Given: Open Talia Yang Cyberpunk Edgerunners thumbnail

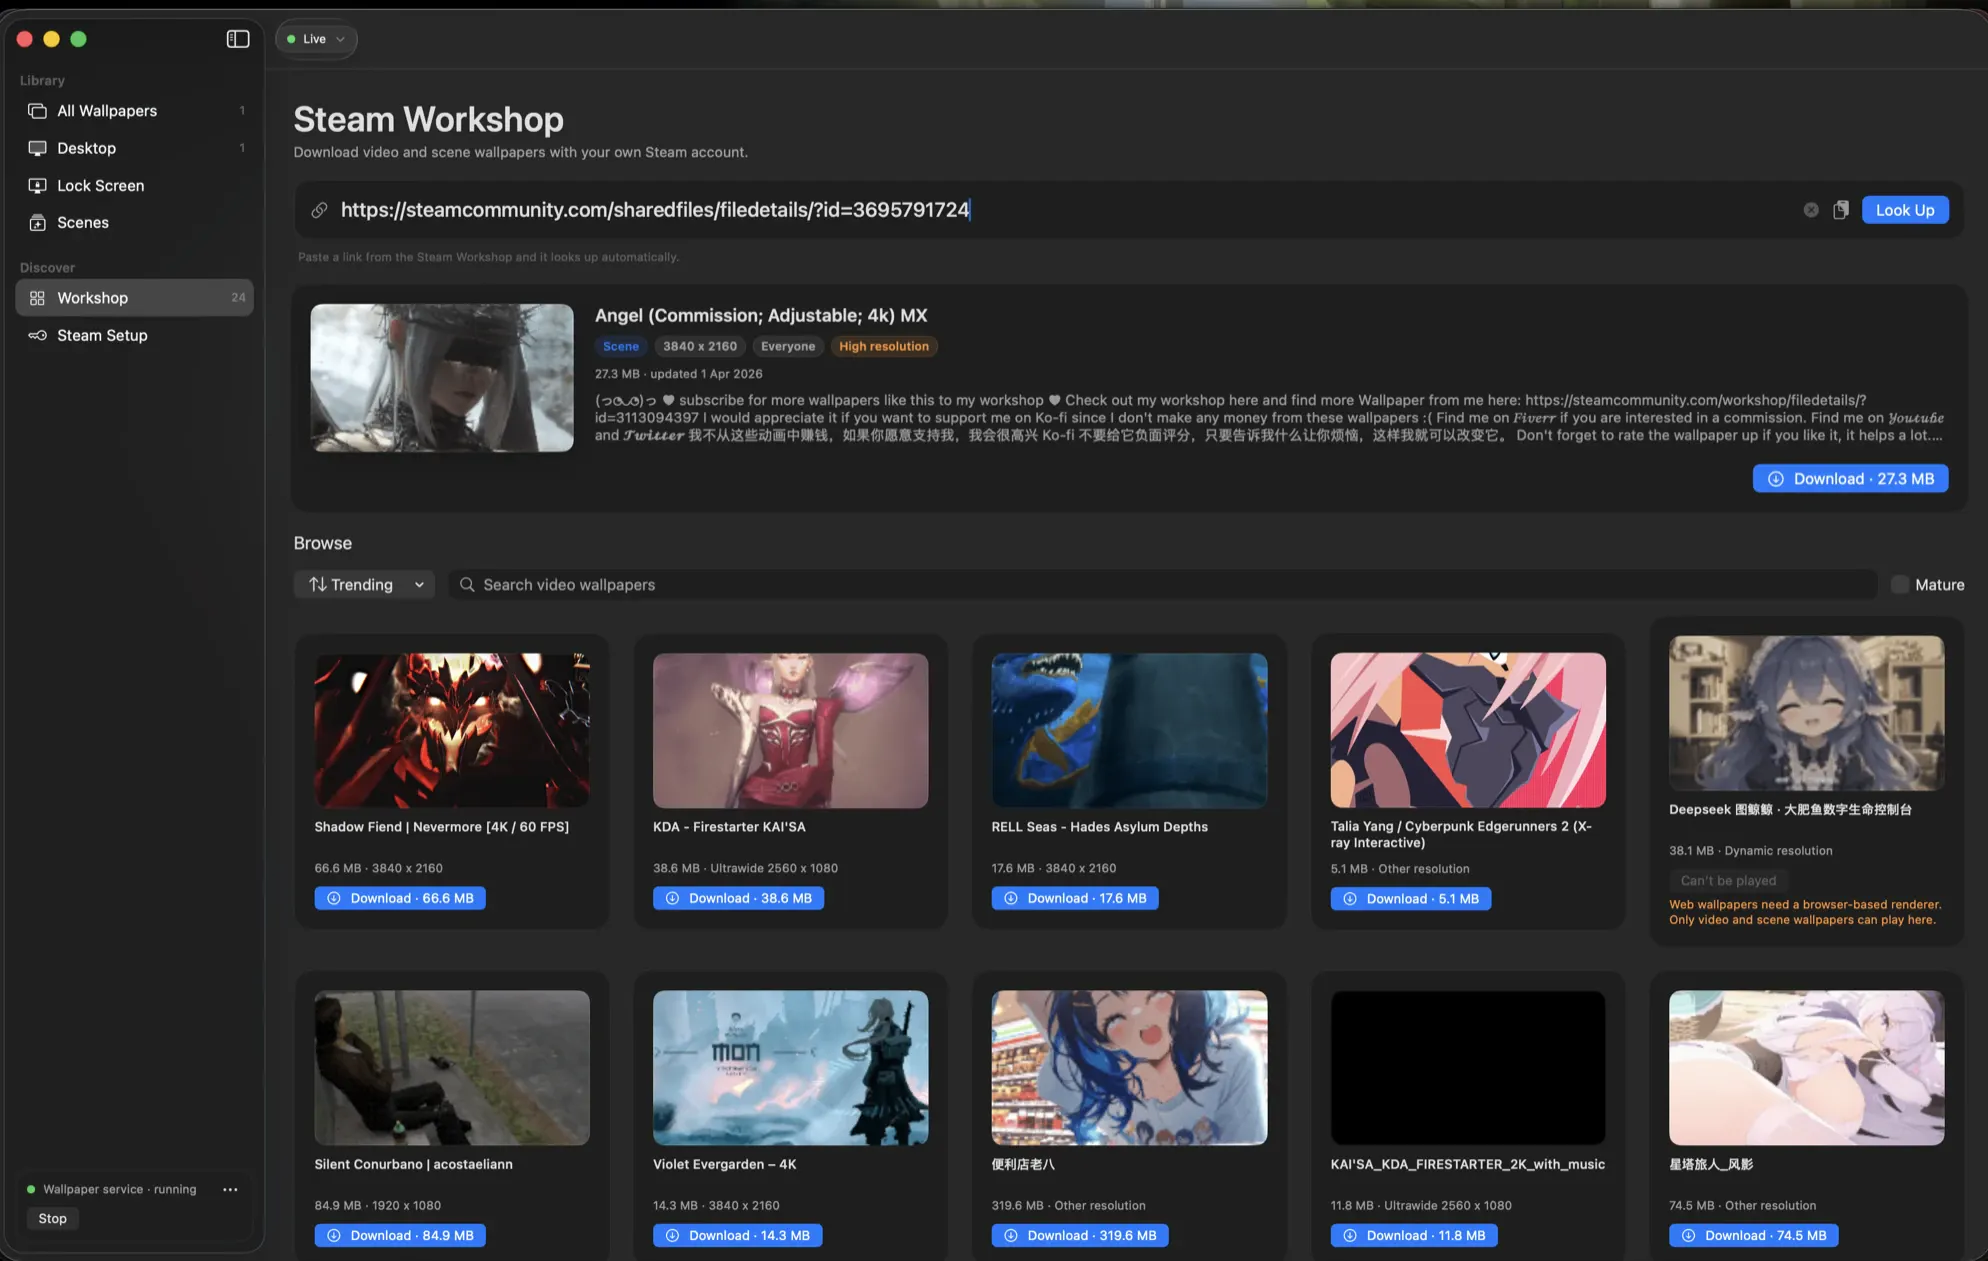Looking at the screenshot, I should pos(1468,731).
